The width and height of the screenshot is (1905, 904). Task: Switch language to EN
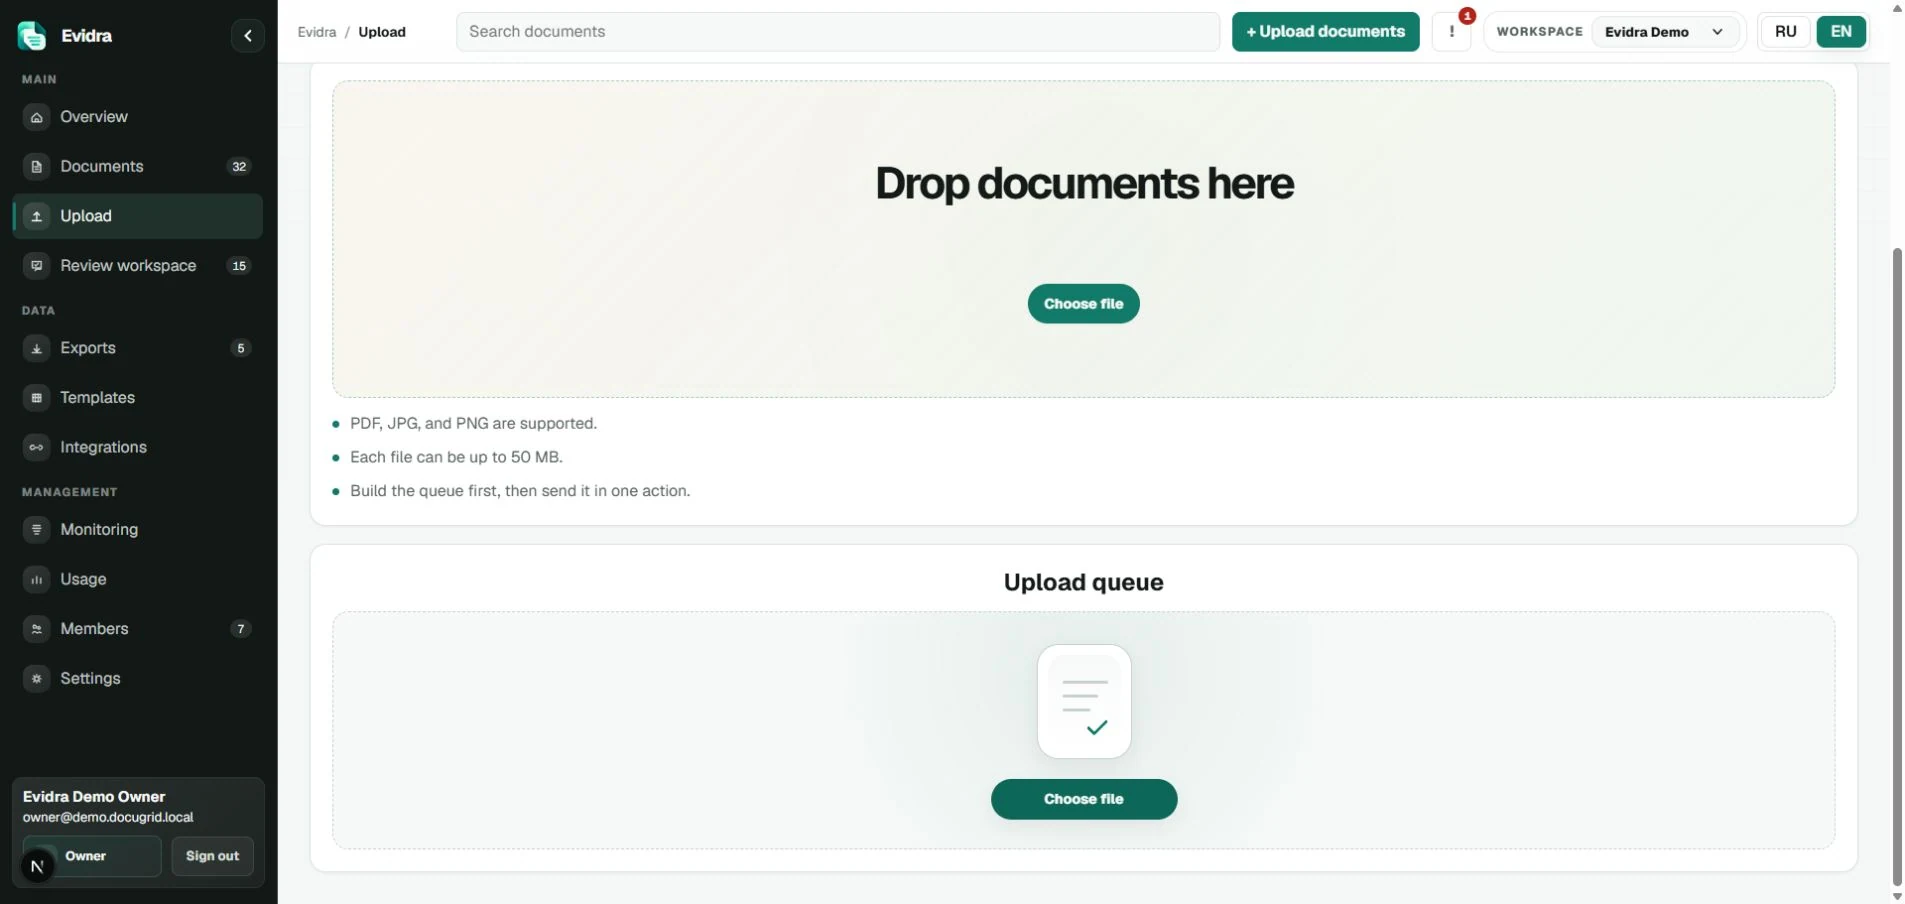tap(1841, 32)
